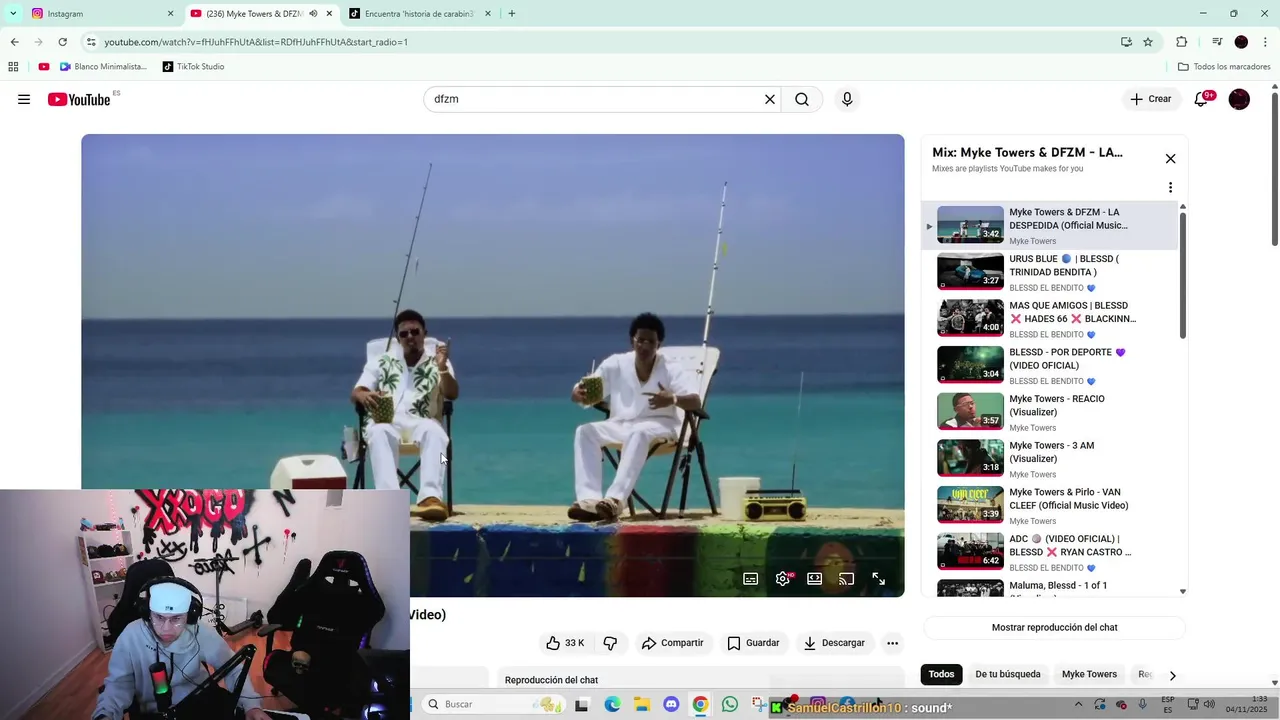Open the YouTube bookmark icon in bookmarks bar

pyautogui.click(x=44, y=67)
